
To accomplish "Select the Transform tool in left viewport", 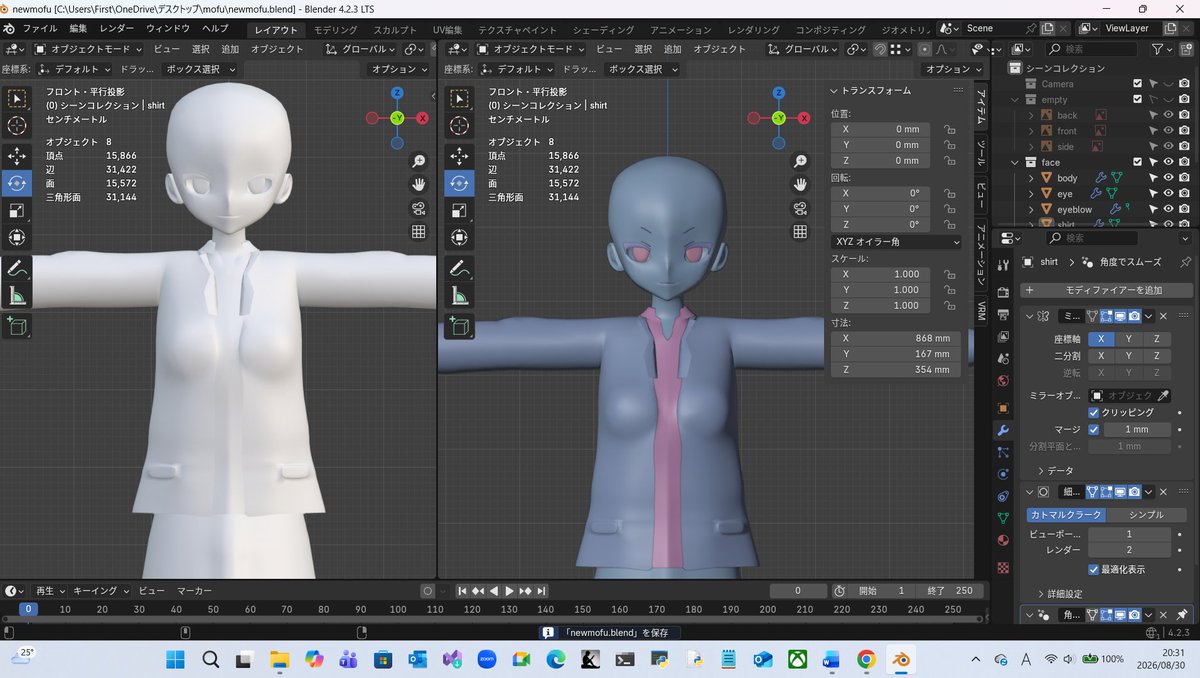I will click(x=17, y=237).
